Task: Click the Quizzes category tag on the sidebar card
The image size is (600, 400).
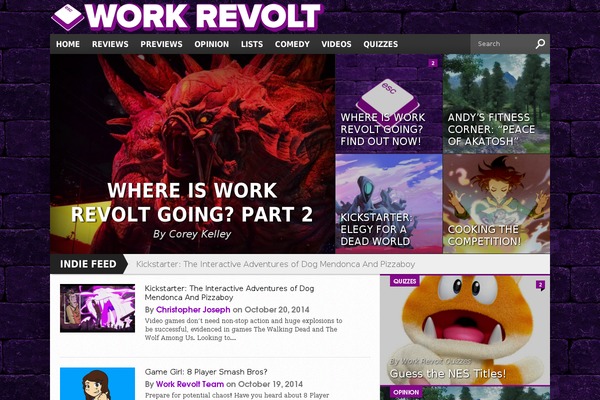Action: coord(404,281)
